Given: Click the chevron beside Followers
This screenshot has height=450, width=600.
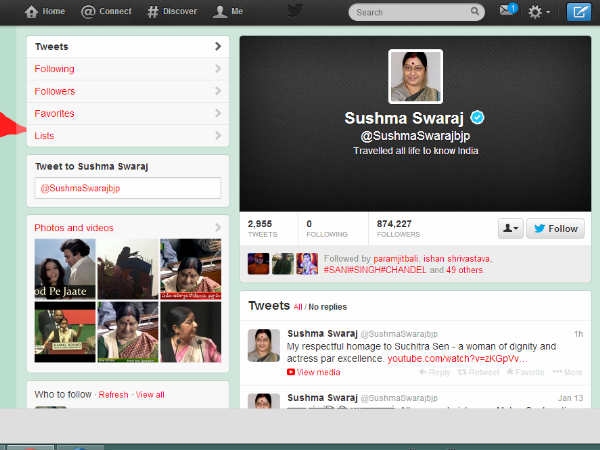Looking at the screenshot, I should coord(218,91).
